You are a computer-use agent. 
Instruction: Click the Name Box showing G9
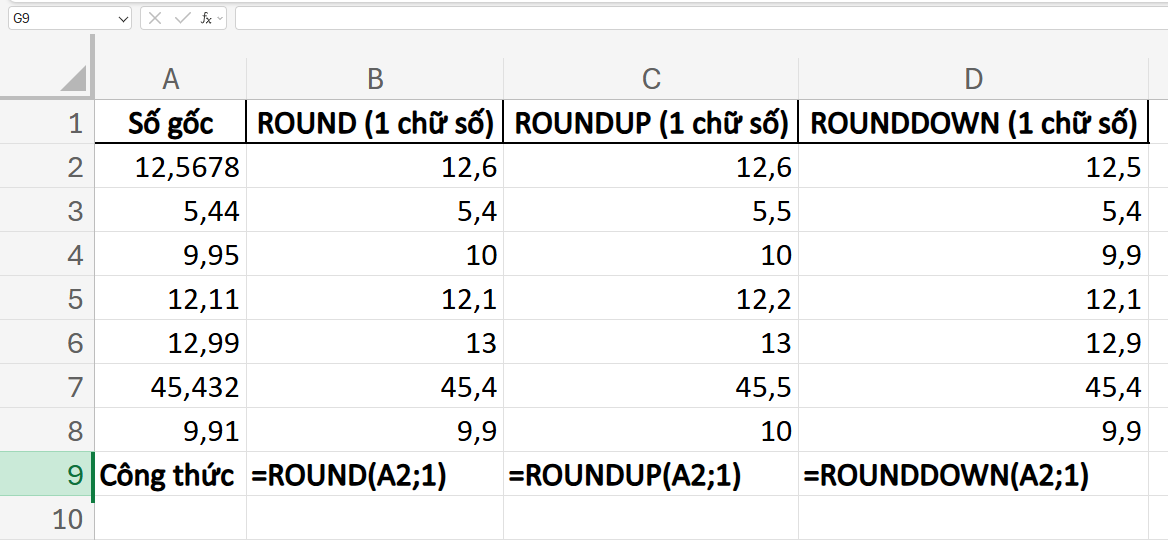60,18
